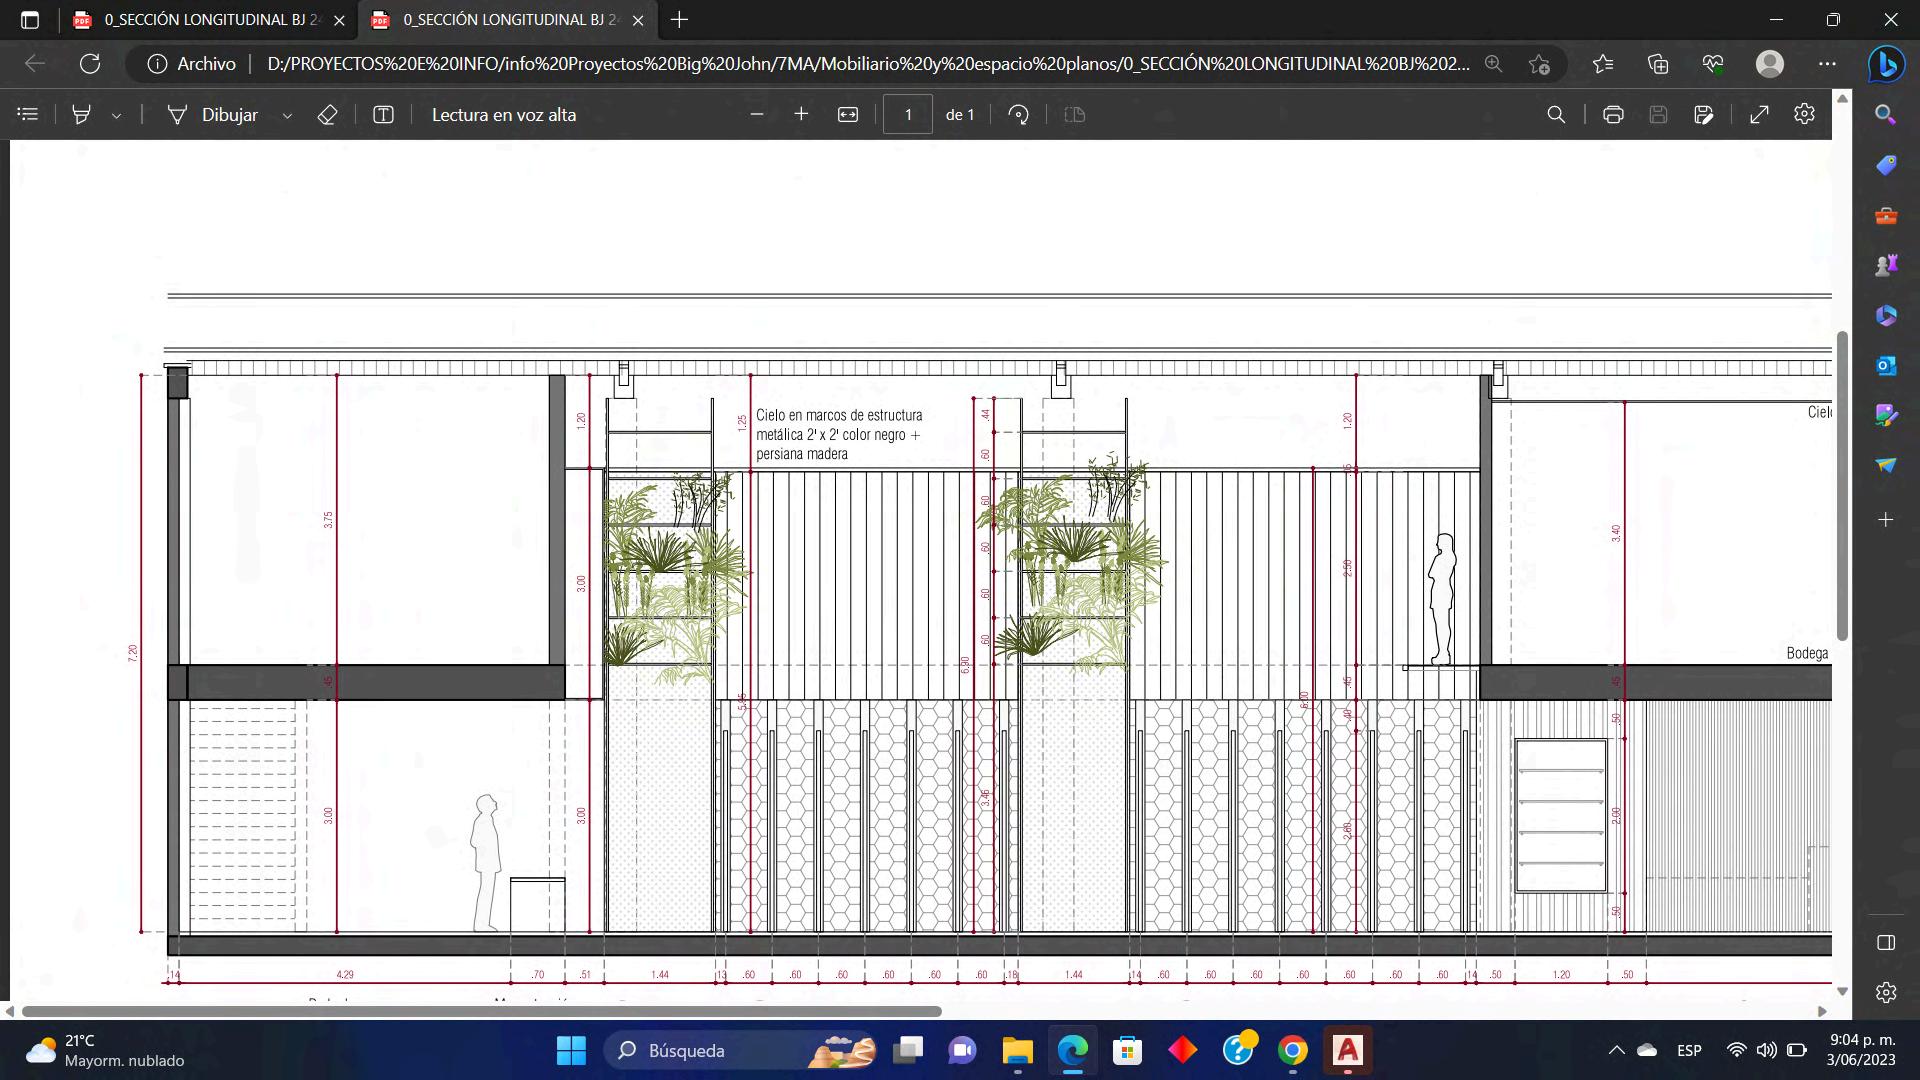Toggle Lectura en voz alta
The width and height of the screenshot is (1920, 1080).
click(503, 115)
